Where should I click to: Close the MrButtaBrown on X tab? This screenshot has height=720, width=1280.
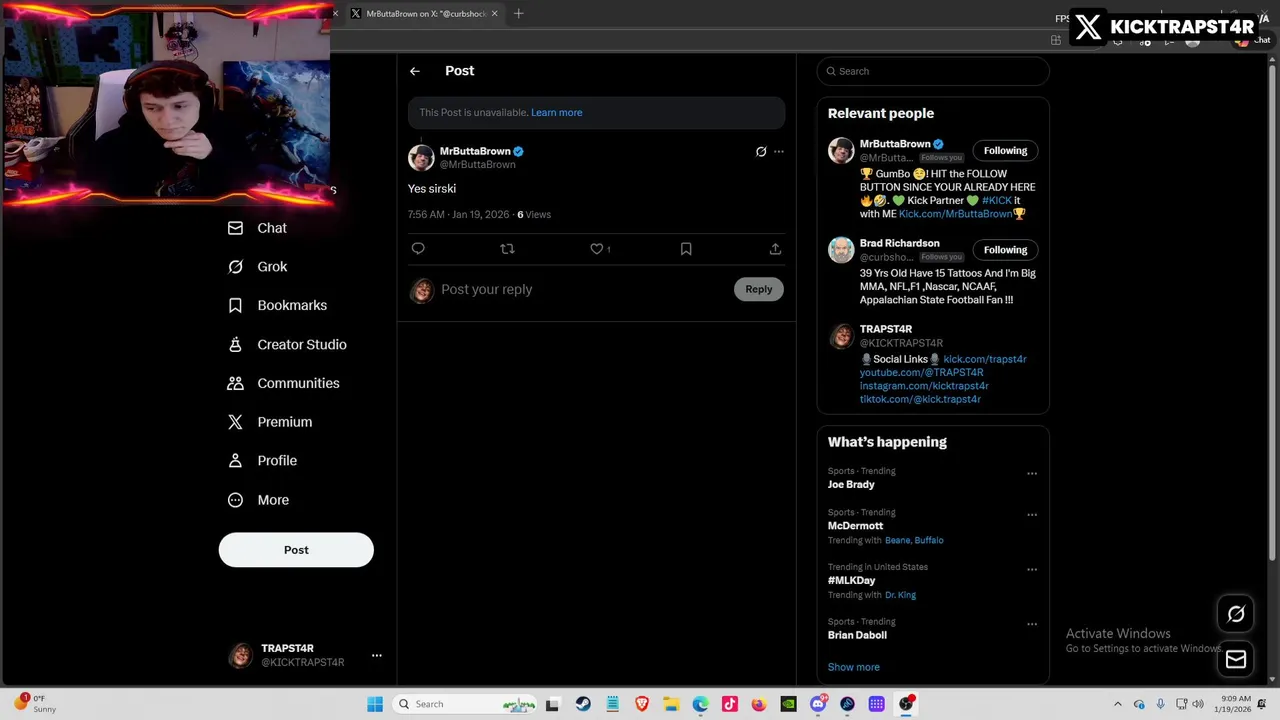point(494,14)
